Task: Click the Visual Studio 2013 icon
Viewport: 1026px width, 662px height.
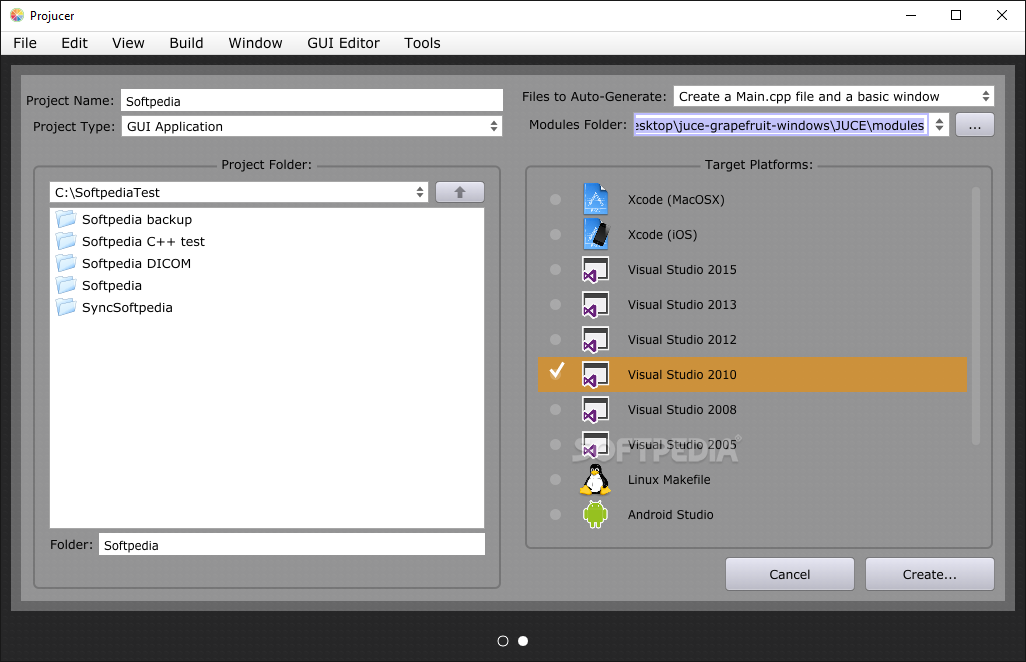Action: [x=595, y=304]
